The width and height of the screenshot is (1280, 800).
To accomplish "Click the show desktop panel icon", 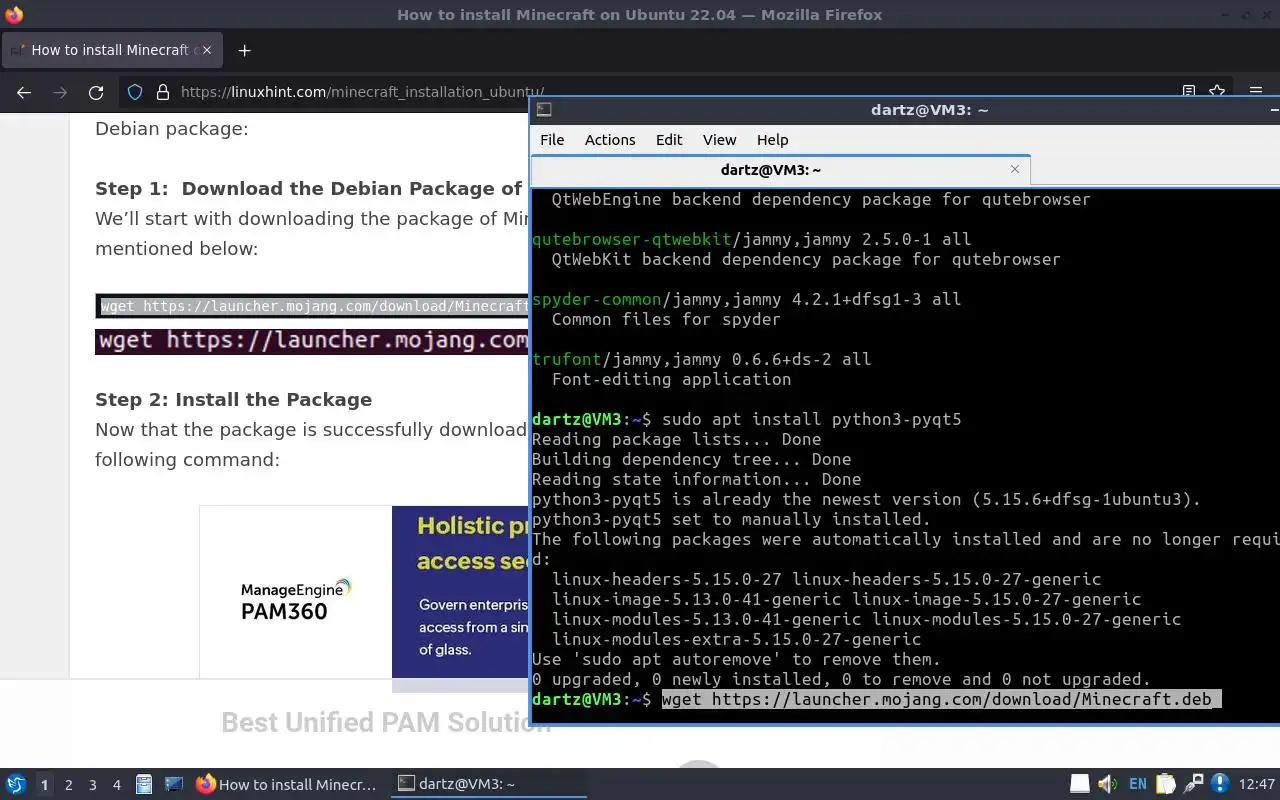I will 173,785.
